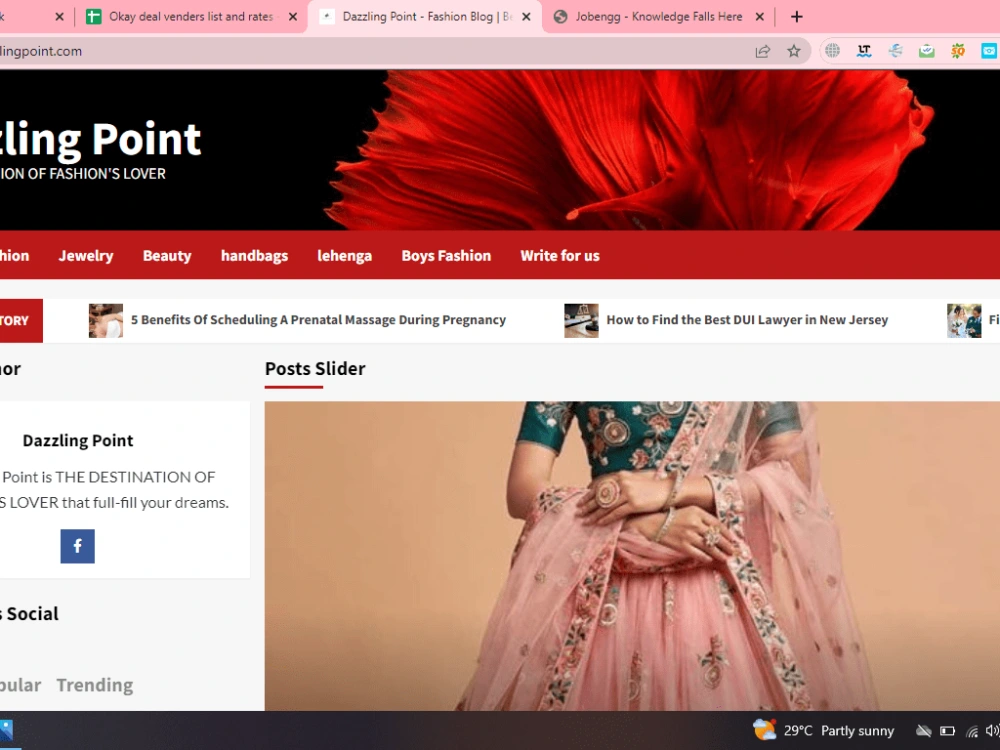Screen dimensions: 1000x750
Task: Click the battery icon in system tray
Action: tap(947, 731)
